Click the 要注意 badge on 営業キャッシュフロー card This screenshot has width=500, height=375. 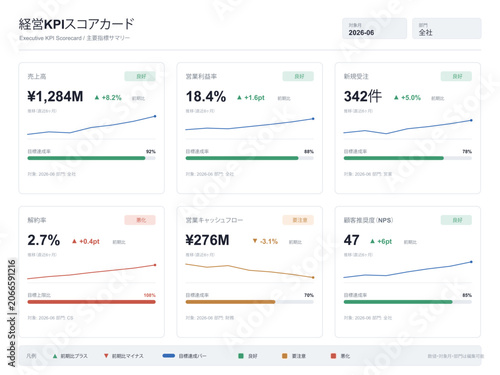(298, 220)
